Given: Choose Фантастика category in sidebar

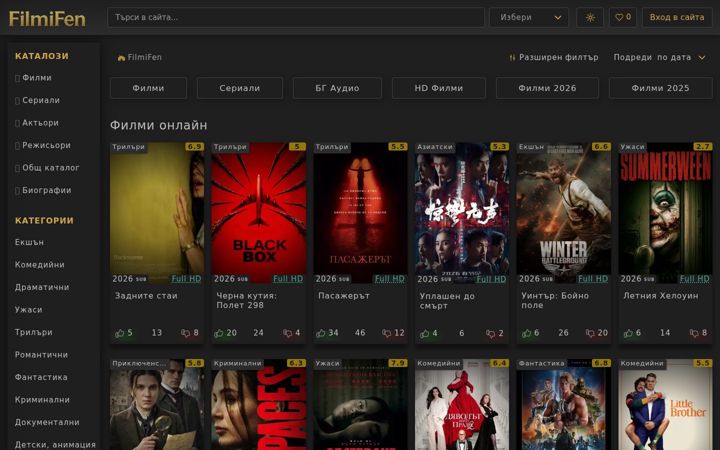Looking at the screenshot, I should pos(41,377).
